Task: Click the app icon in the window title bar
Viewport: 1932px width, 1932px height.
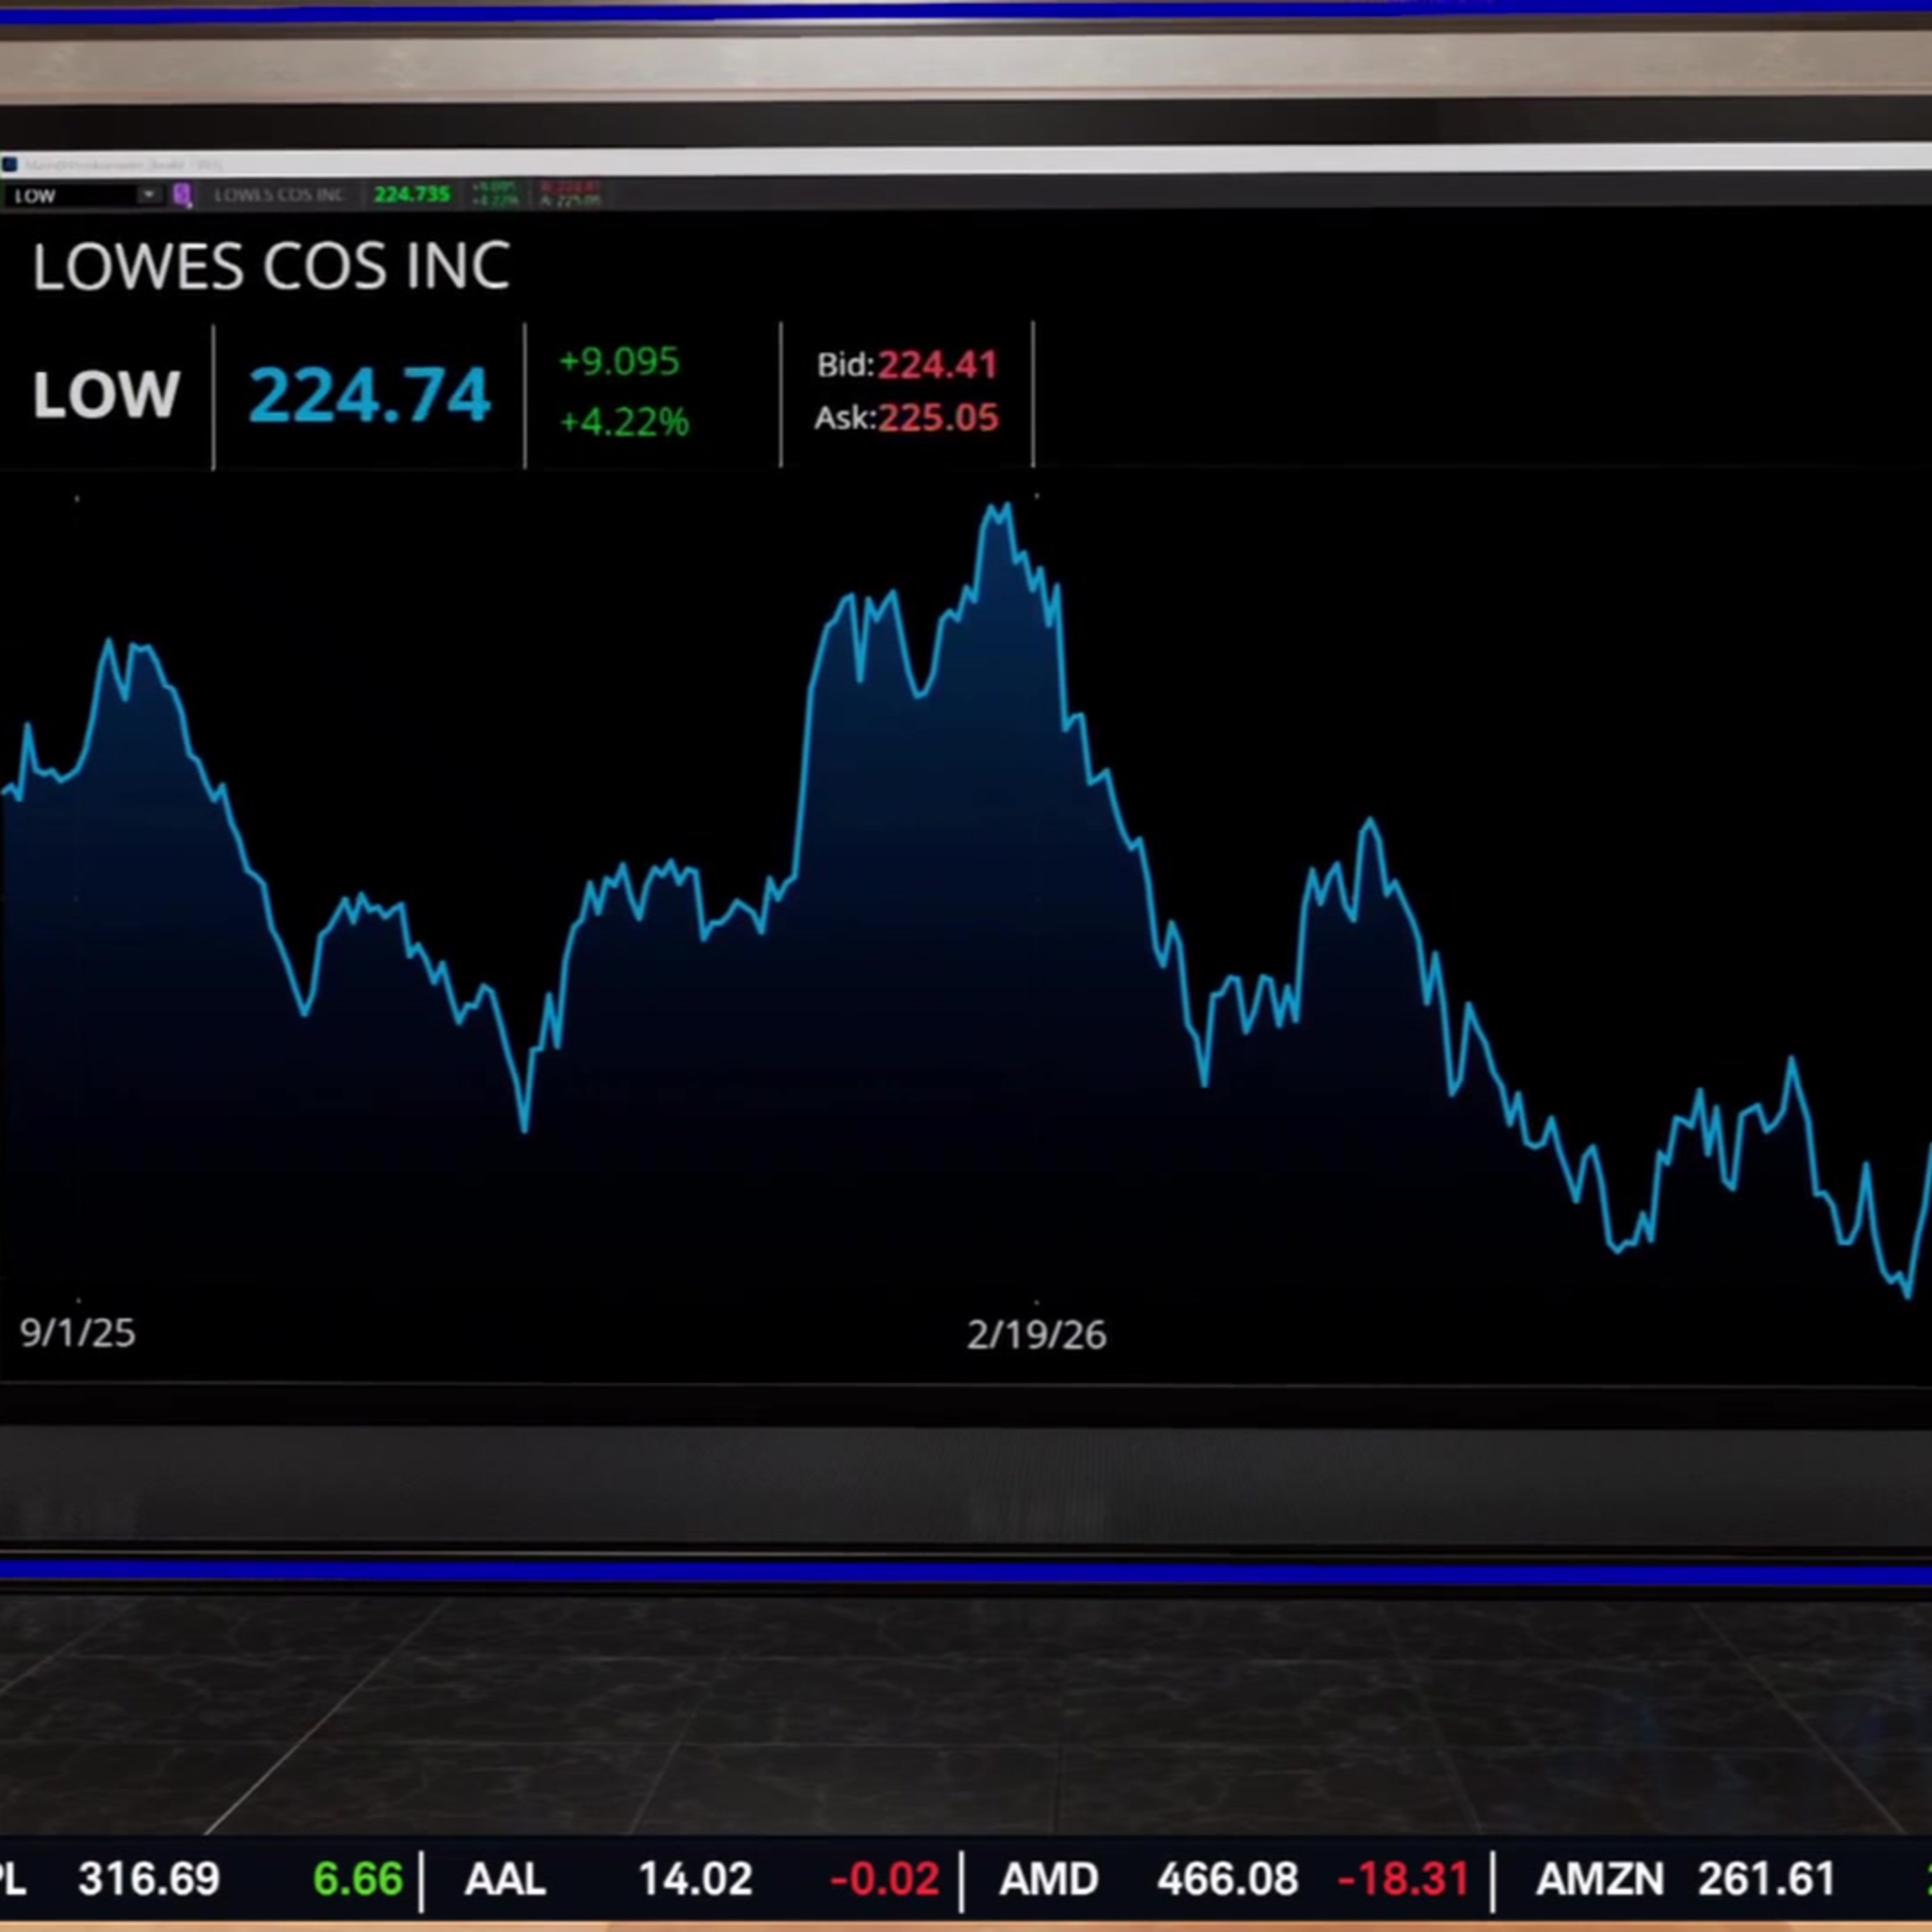Action: coord(9,164)
